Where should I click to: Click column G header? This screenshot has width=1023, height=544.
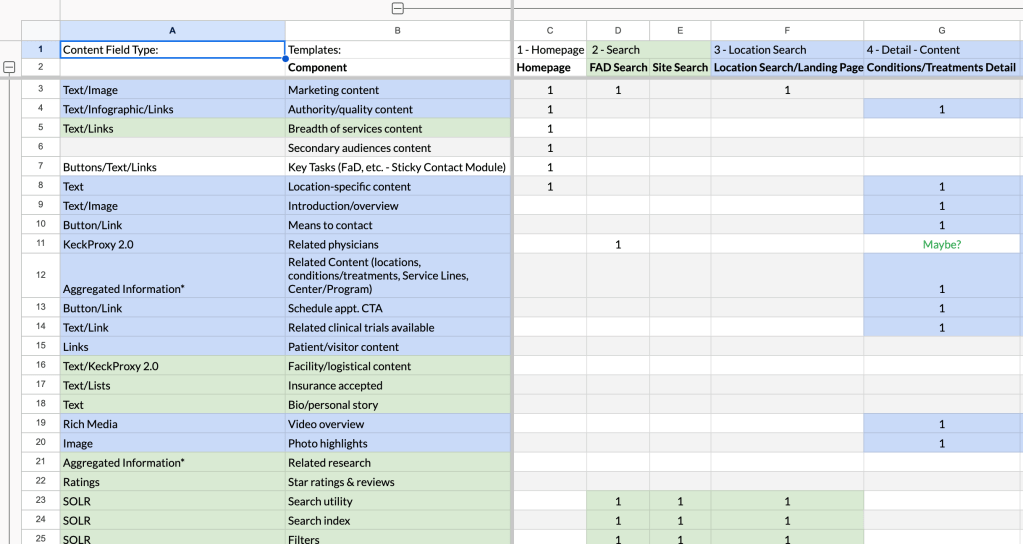[941, 30]
